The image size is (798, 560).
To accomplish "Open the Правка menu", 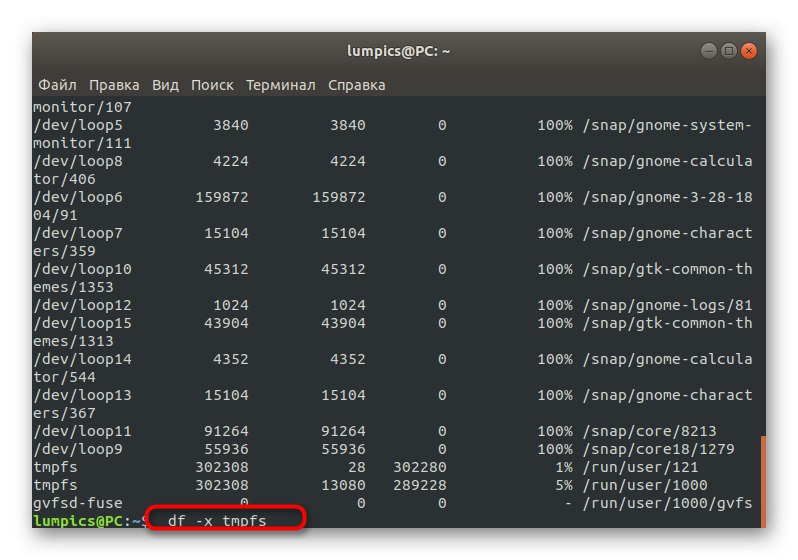I will pos(114,85).
